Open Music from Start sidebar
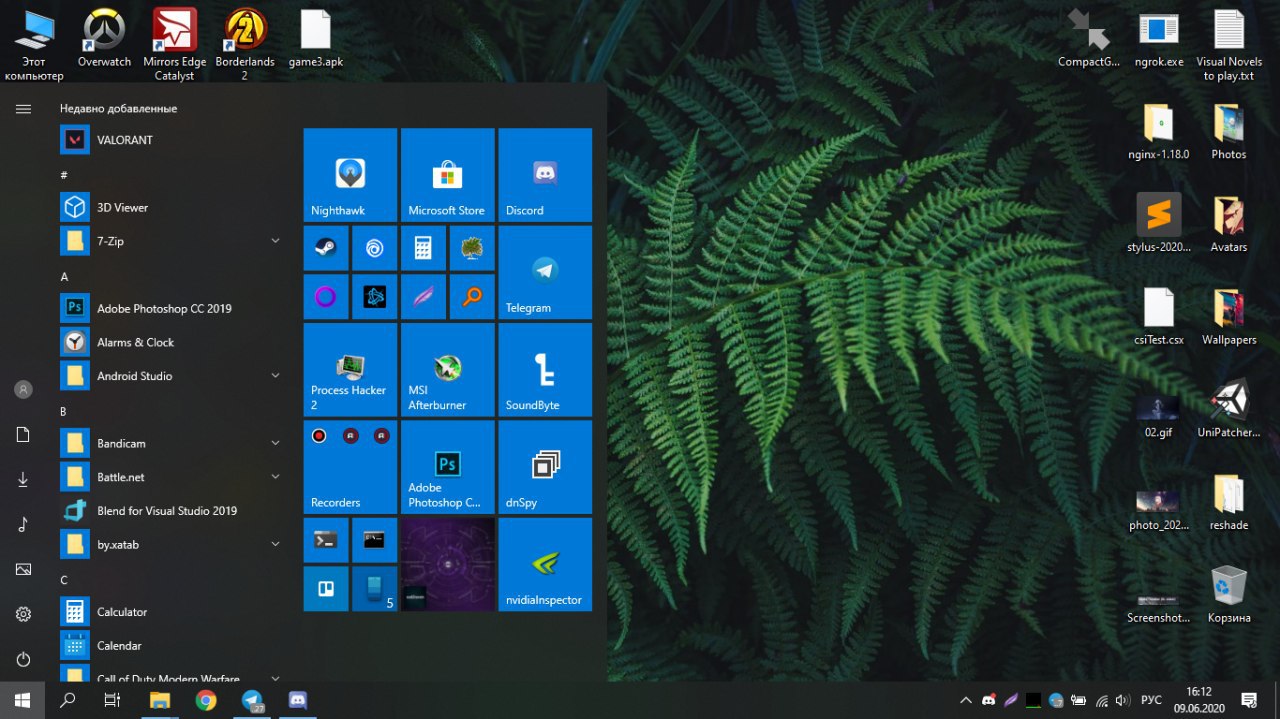The image size is (1280, 719). pyautogui.click(x=23, y=524)
